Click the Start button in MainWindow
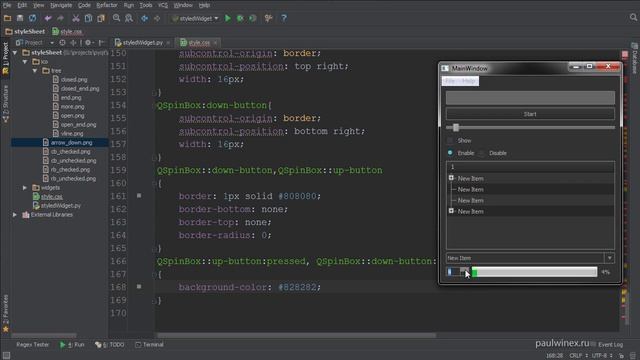This screenshot has height=360, width=640. [530, 114]
